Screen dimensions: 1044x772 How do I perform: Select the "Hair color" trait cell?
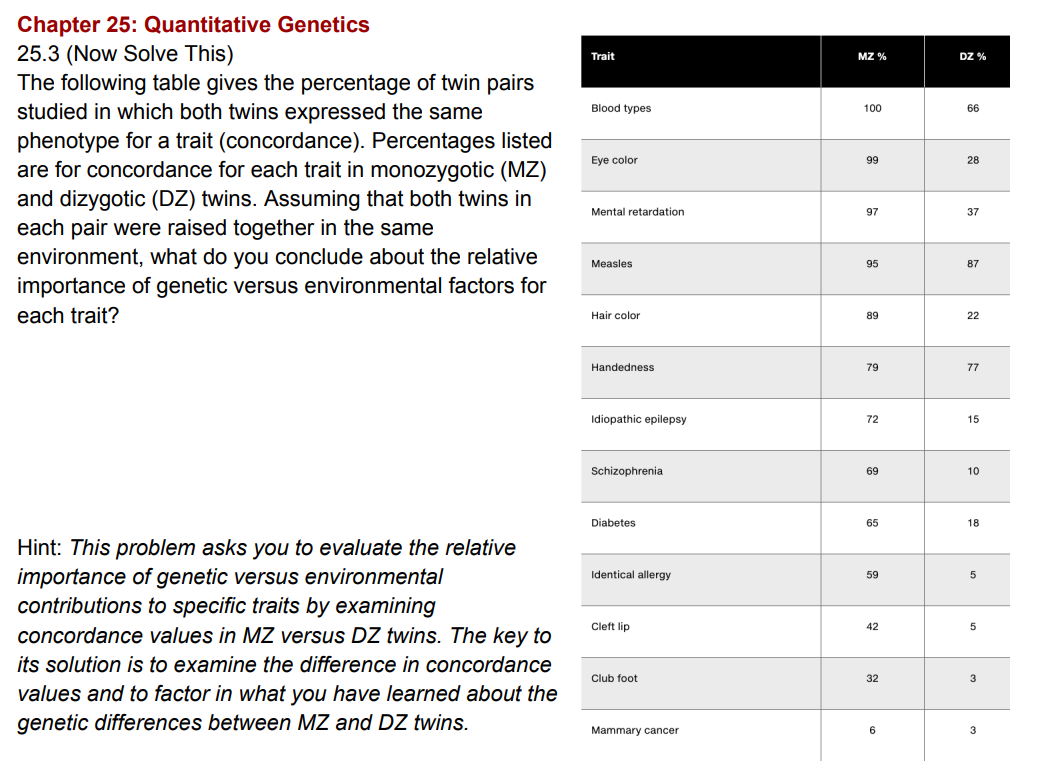tap(616, 316)
